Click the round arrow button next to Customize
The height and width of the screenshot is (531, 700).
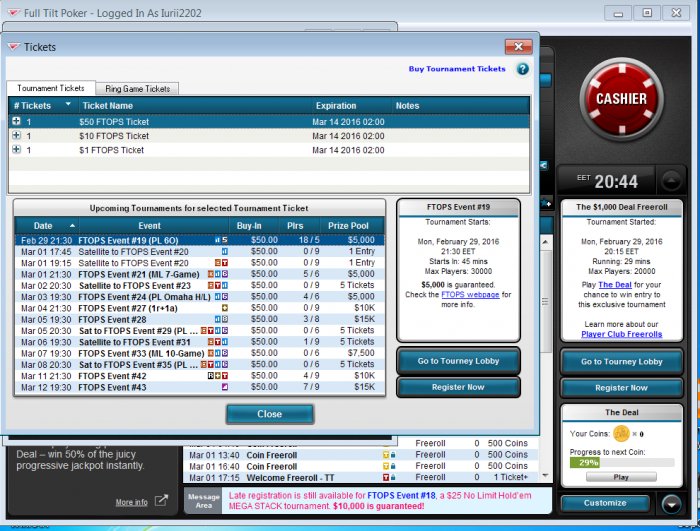point(671,504)
